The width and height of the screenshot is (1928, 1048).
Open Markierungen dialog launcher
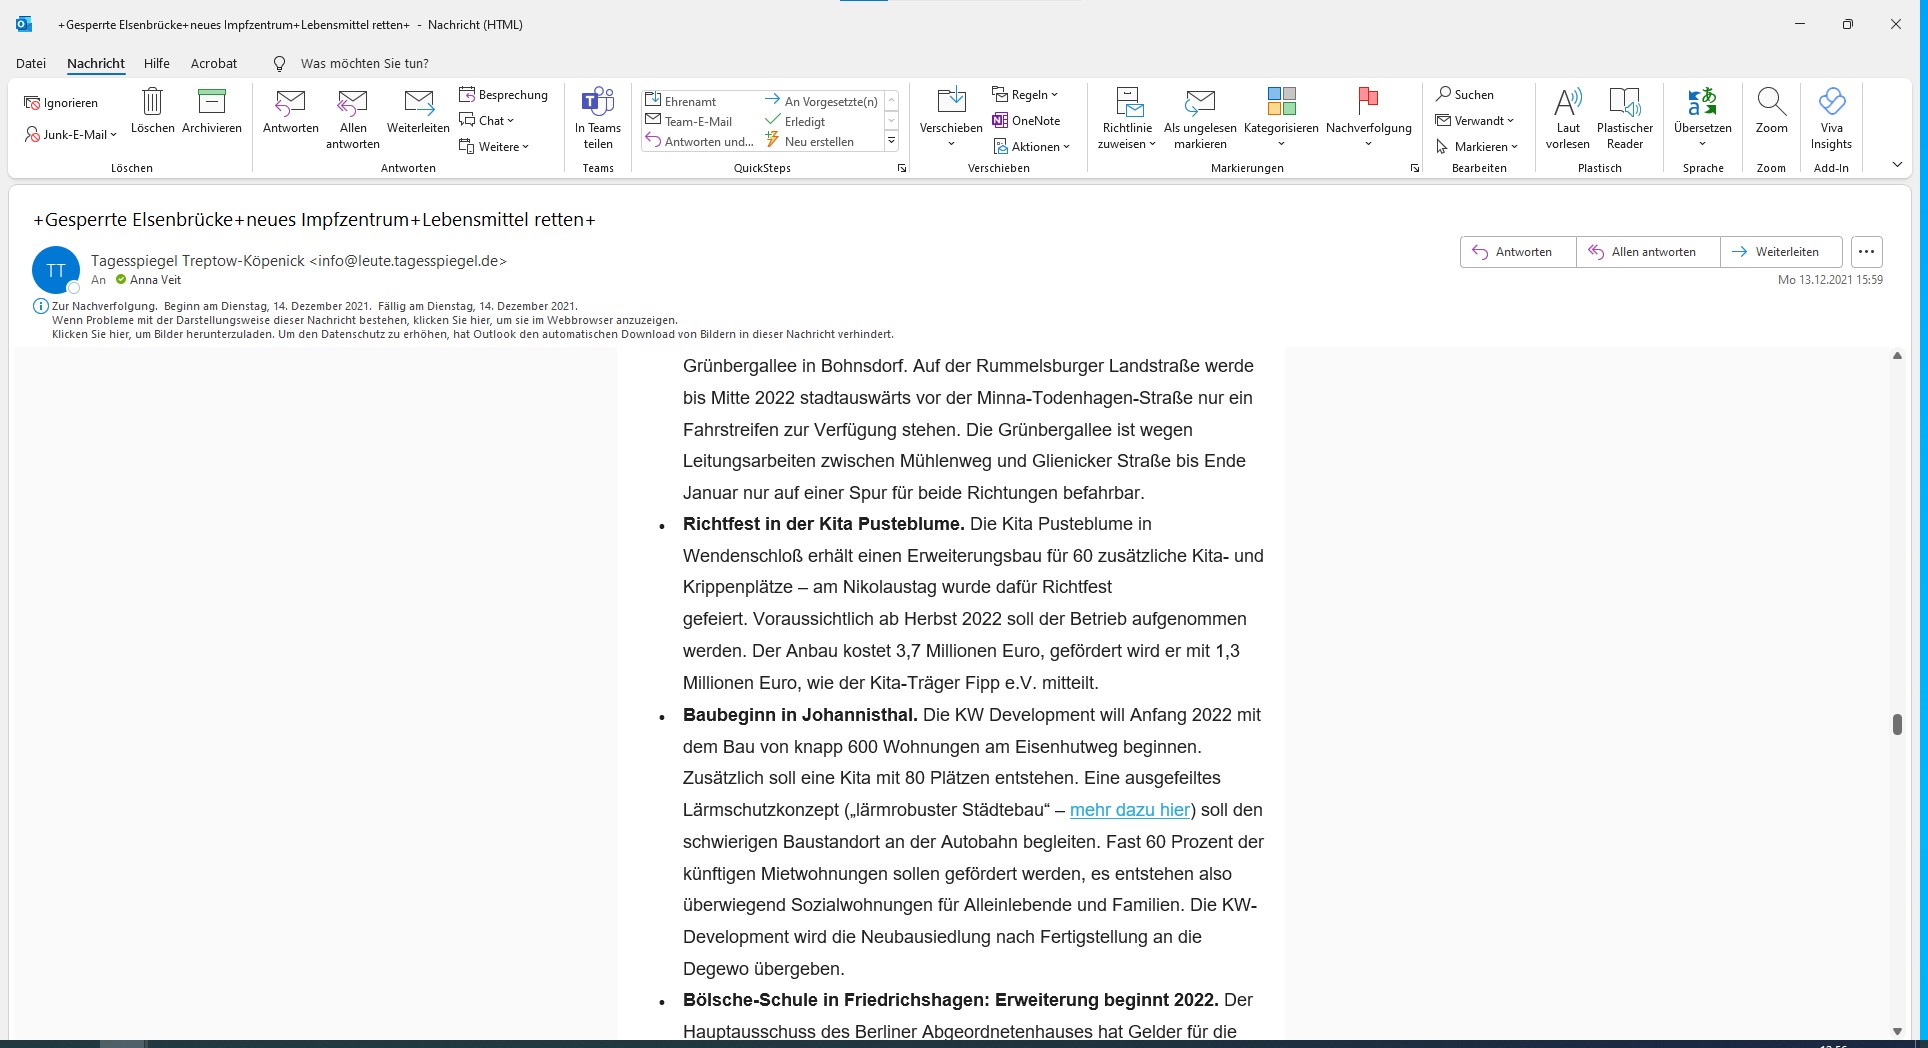click(1414, 169)
